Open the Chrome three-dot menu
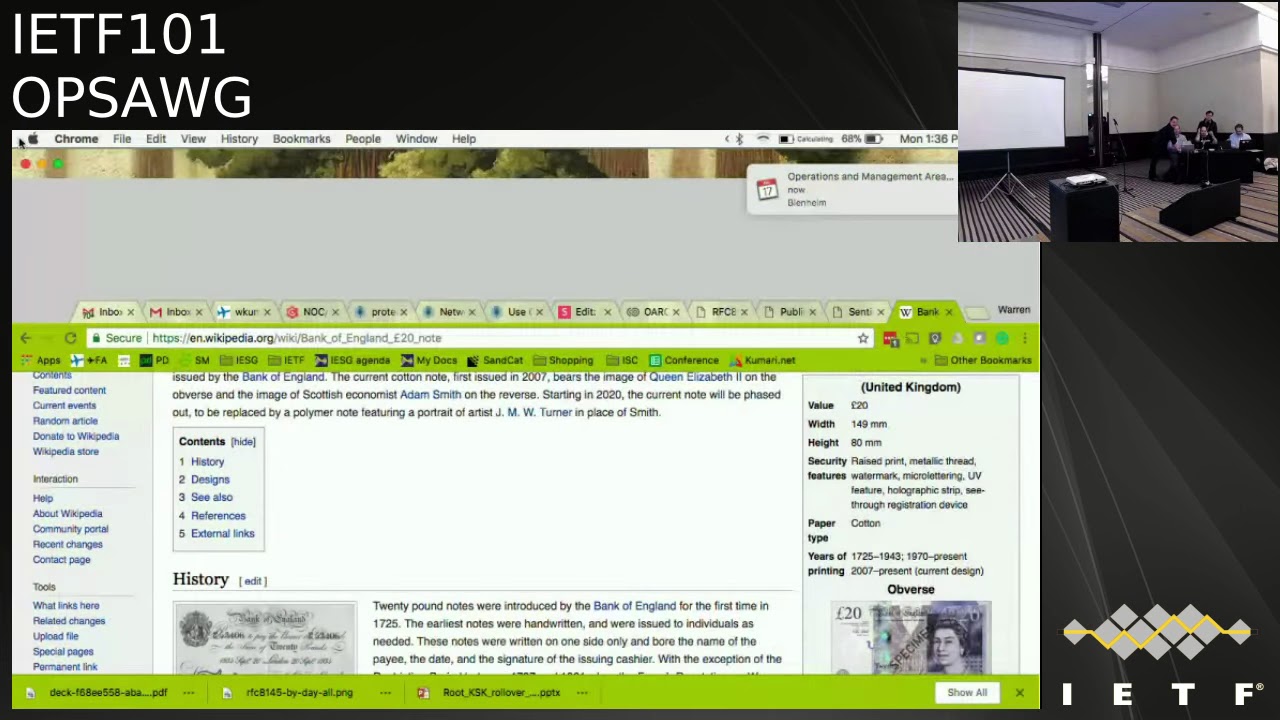Image resolution: width=1280 pixels, height=720 pixels. coord(1024,338)
